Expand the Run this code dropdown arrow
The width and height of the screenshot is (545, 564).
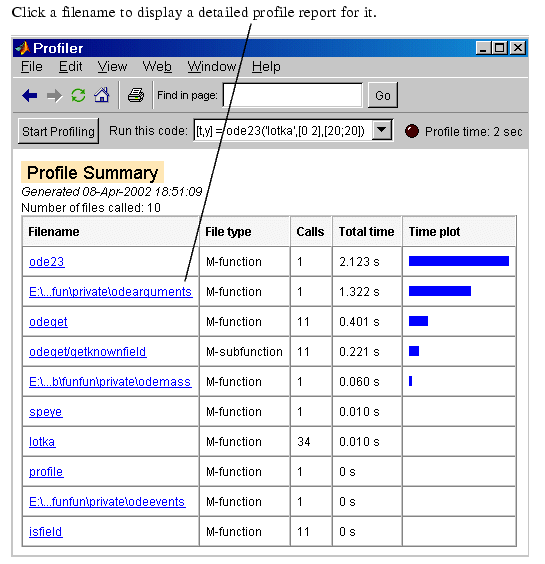coord(382,130)
